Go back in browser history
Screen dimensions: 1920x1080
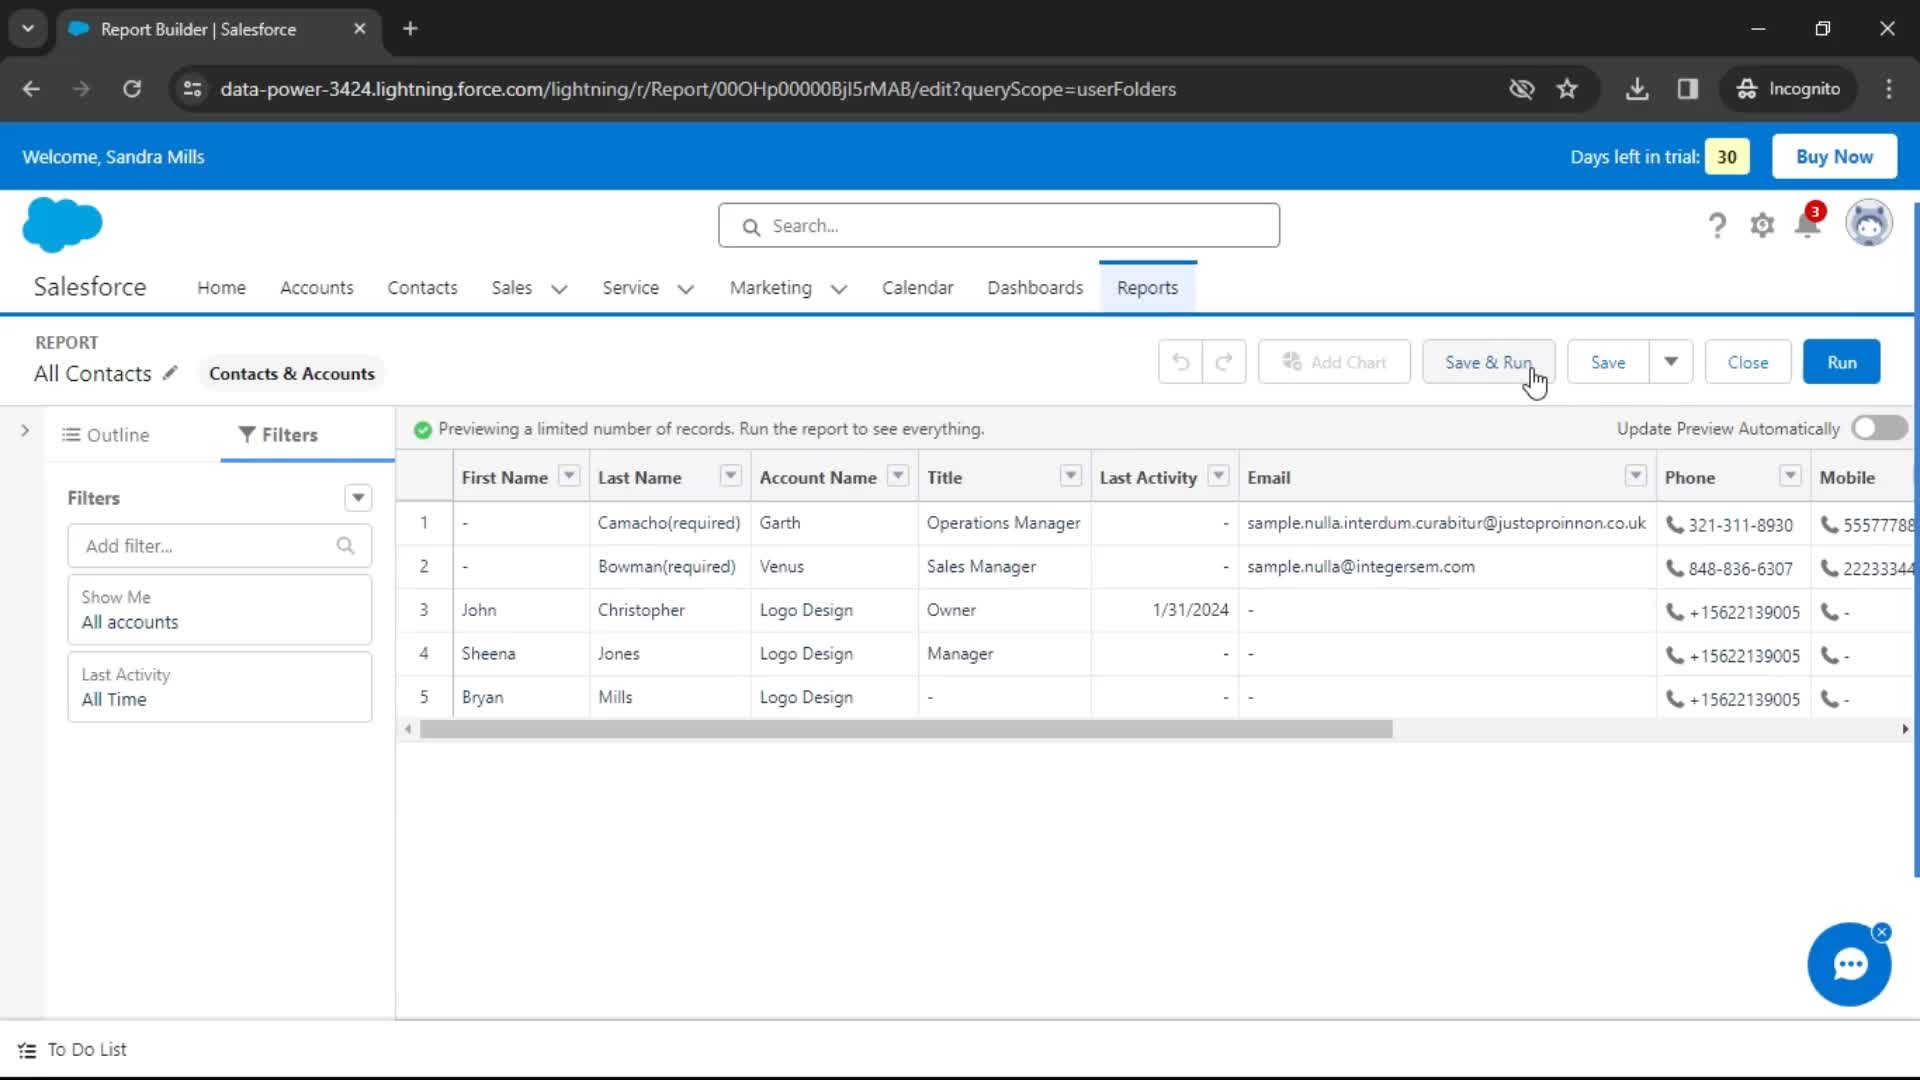pos(31,89)
